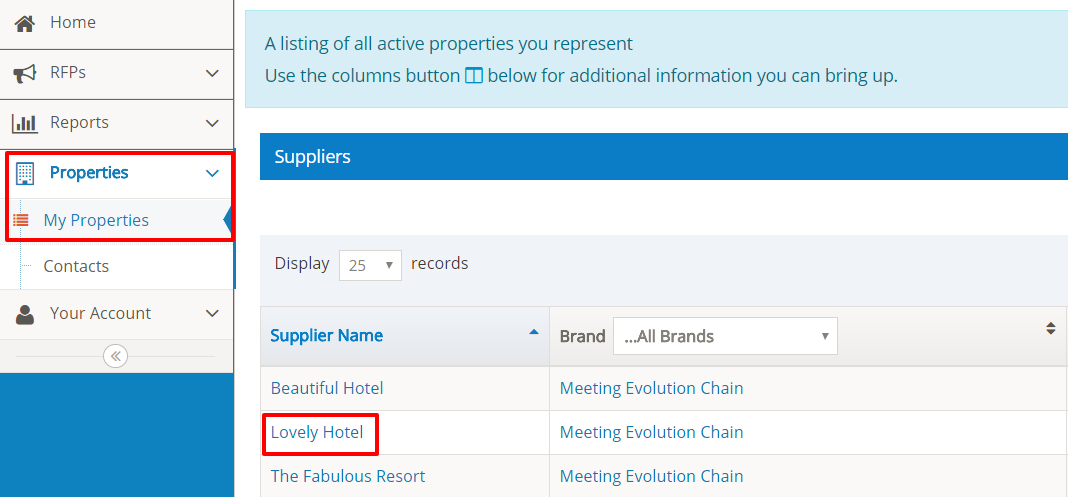Open the Display records count dropdown

[370, 265]
